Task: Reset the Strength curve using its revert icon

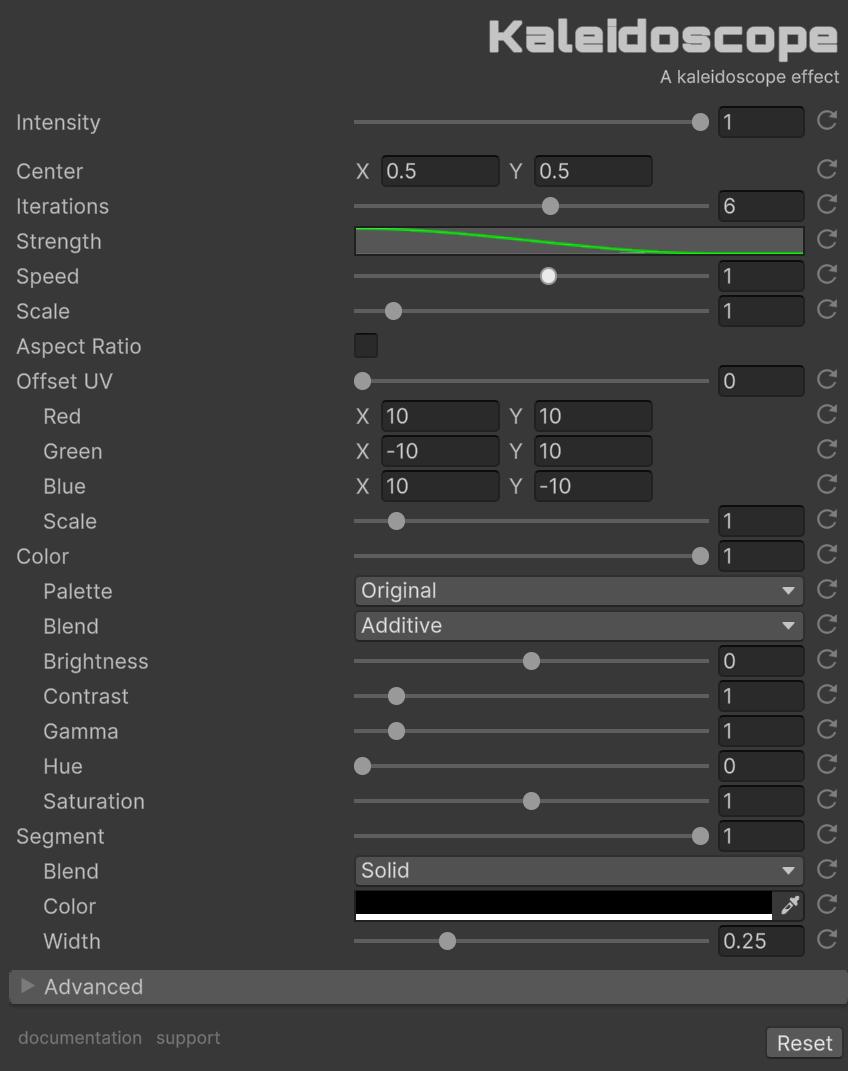Action: [826, 240]
